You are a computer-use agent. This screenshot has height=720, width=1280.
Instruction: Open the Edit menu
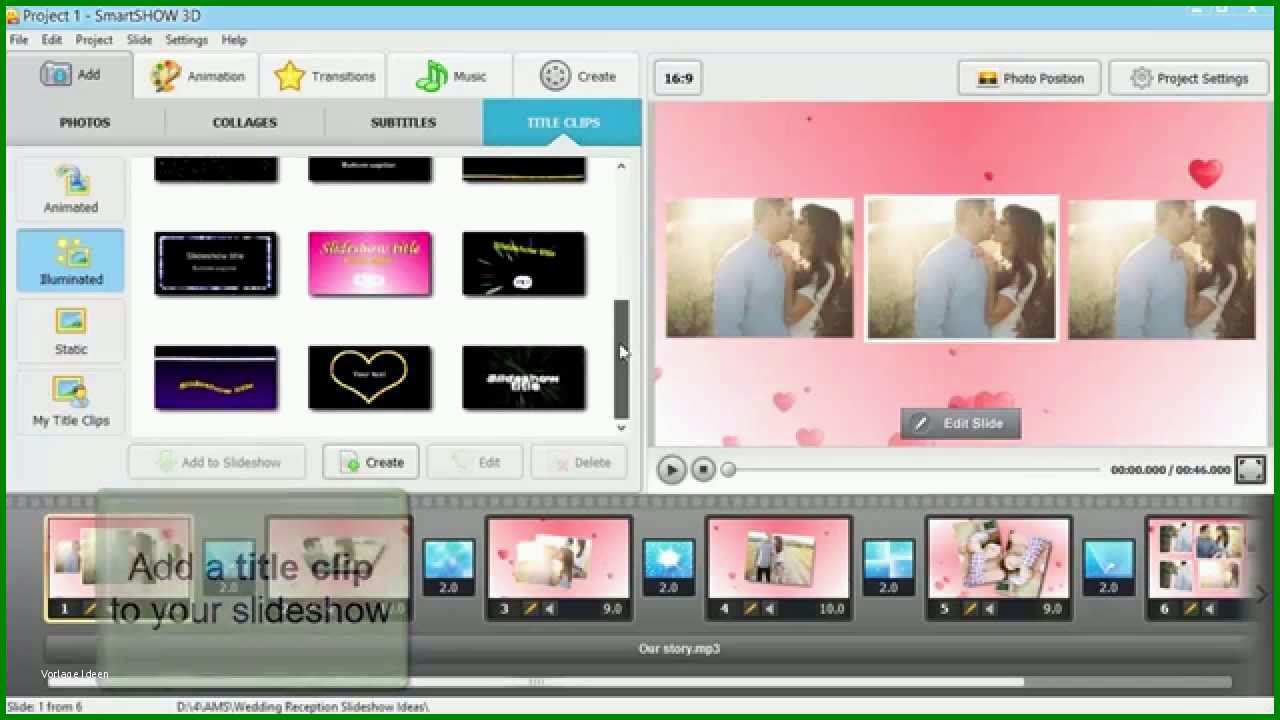coord(52,40)
